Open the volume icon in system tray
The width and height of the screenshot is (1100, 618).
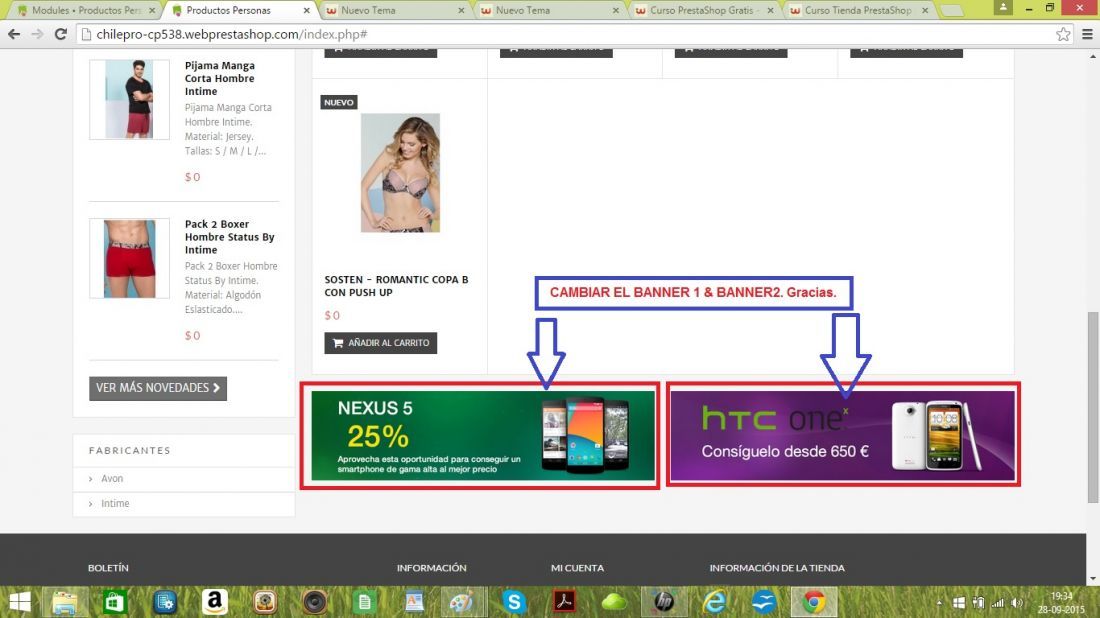pyautogui.click(x=1017, y=603)
